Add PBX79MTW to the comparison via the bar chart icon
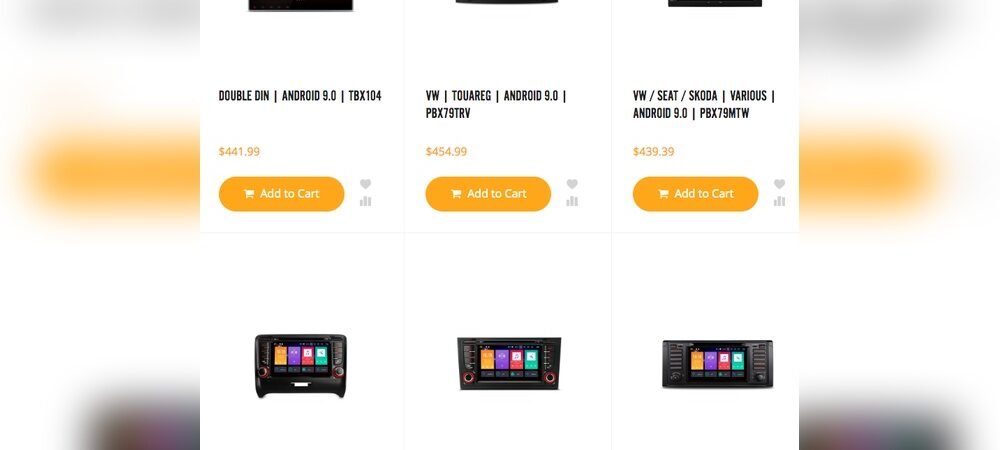 pyautogui.click(x=779, y=201)
